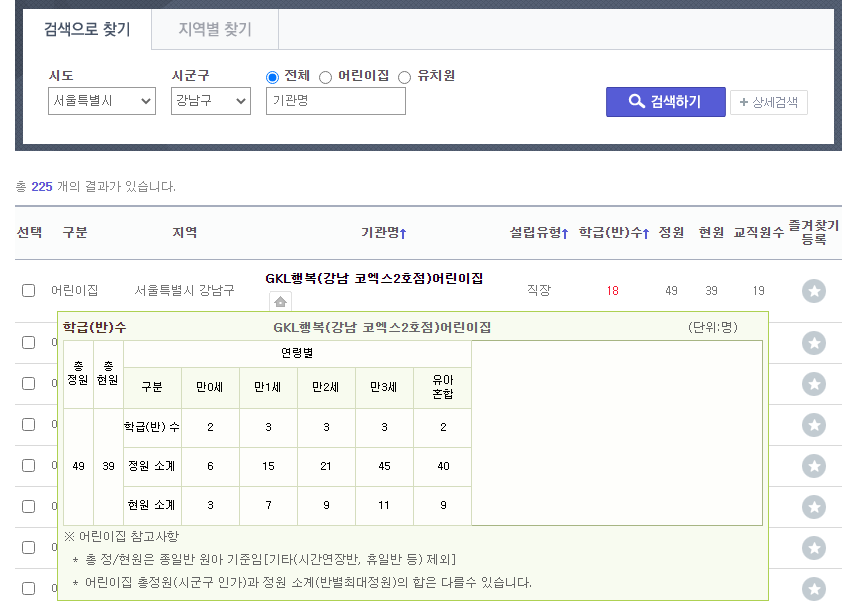The width and height of the screenshot is (855, 605).
Task: Select the 어린이집 radio option
Action: tap(325, 77)
